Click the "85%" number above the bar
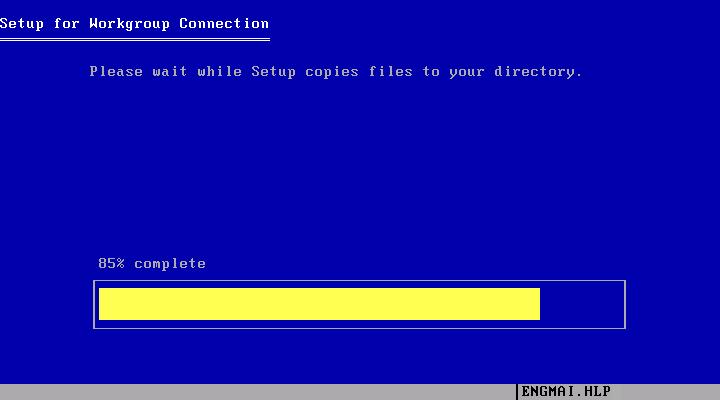Image resolution: width=720 pixels, height=400 pixels. point(111,264)
